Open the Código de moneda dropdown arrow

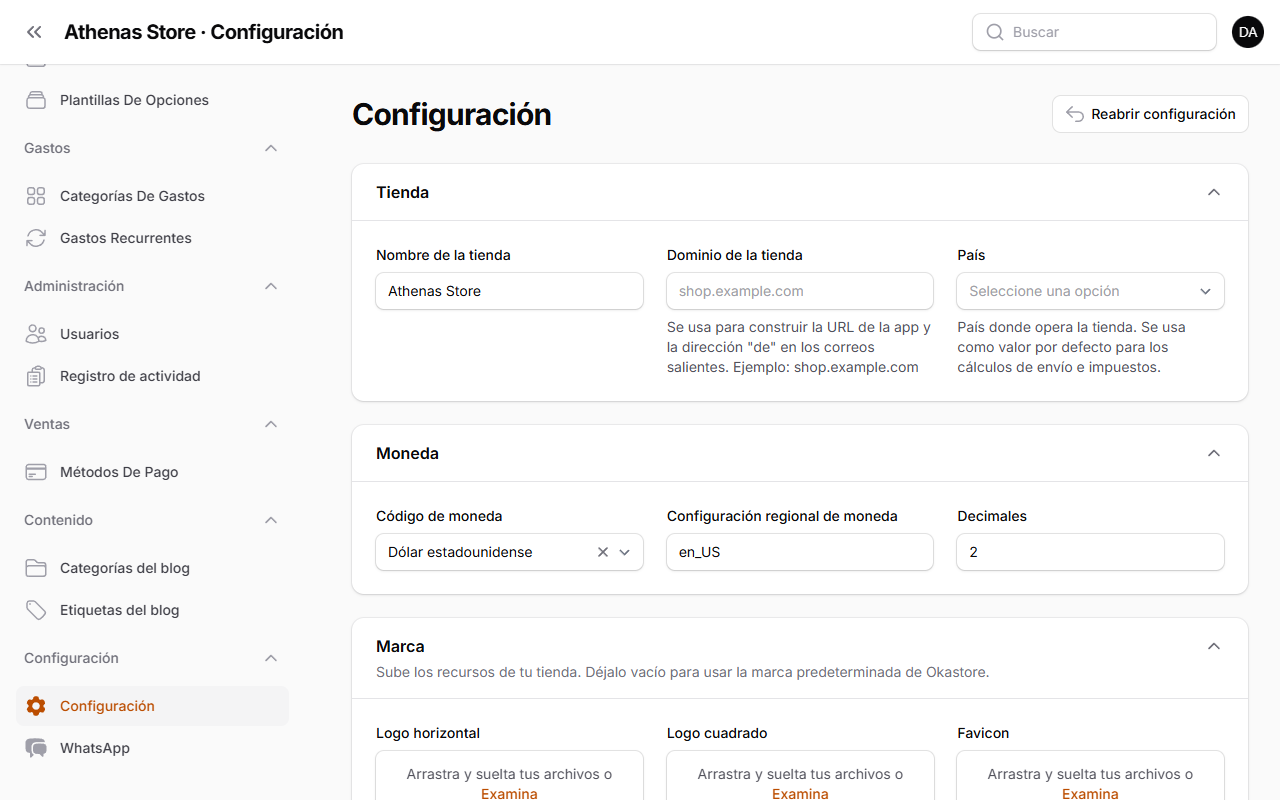(x=625, y=552)
